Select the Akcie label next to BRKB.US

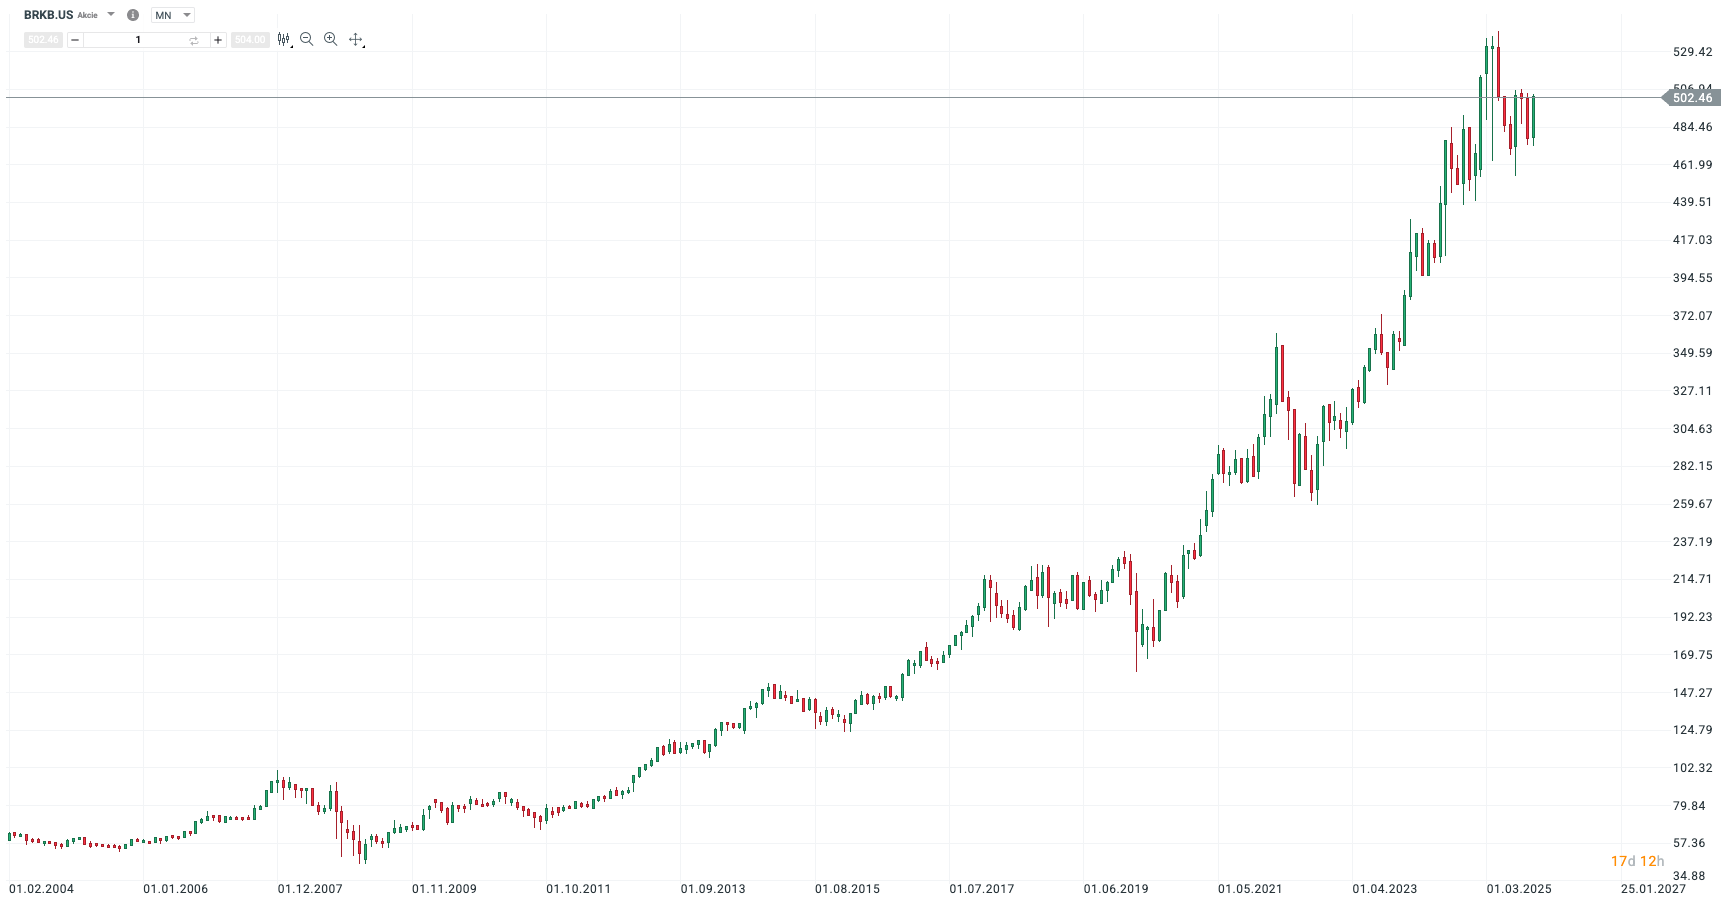point(88,15)
